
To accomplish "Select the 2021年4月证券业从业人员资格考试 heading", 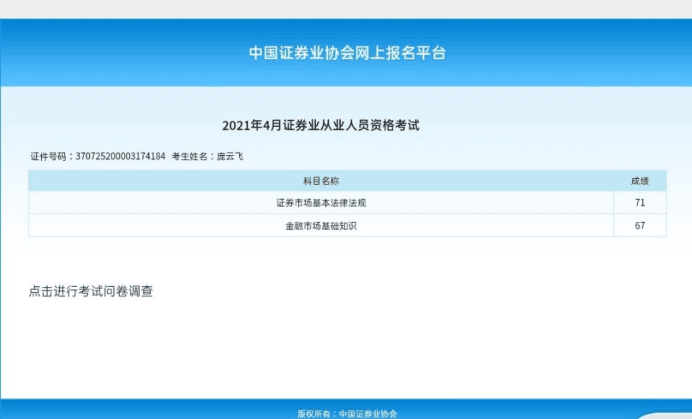I will coord(320,125).
